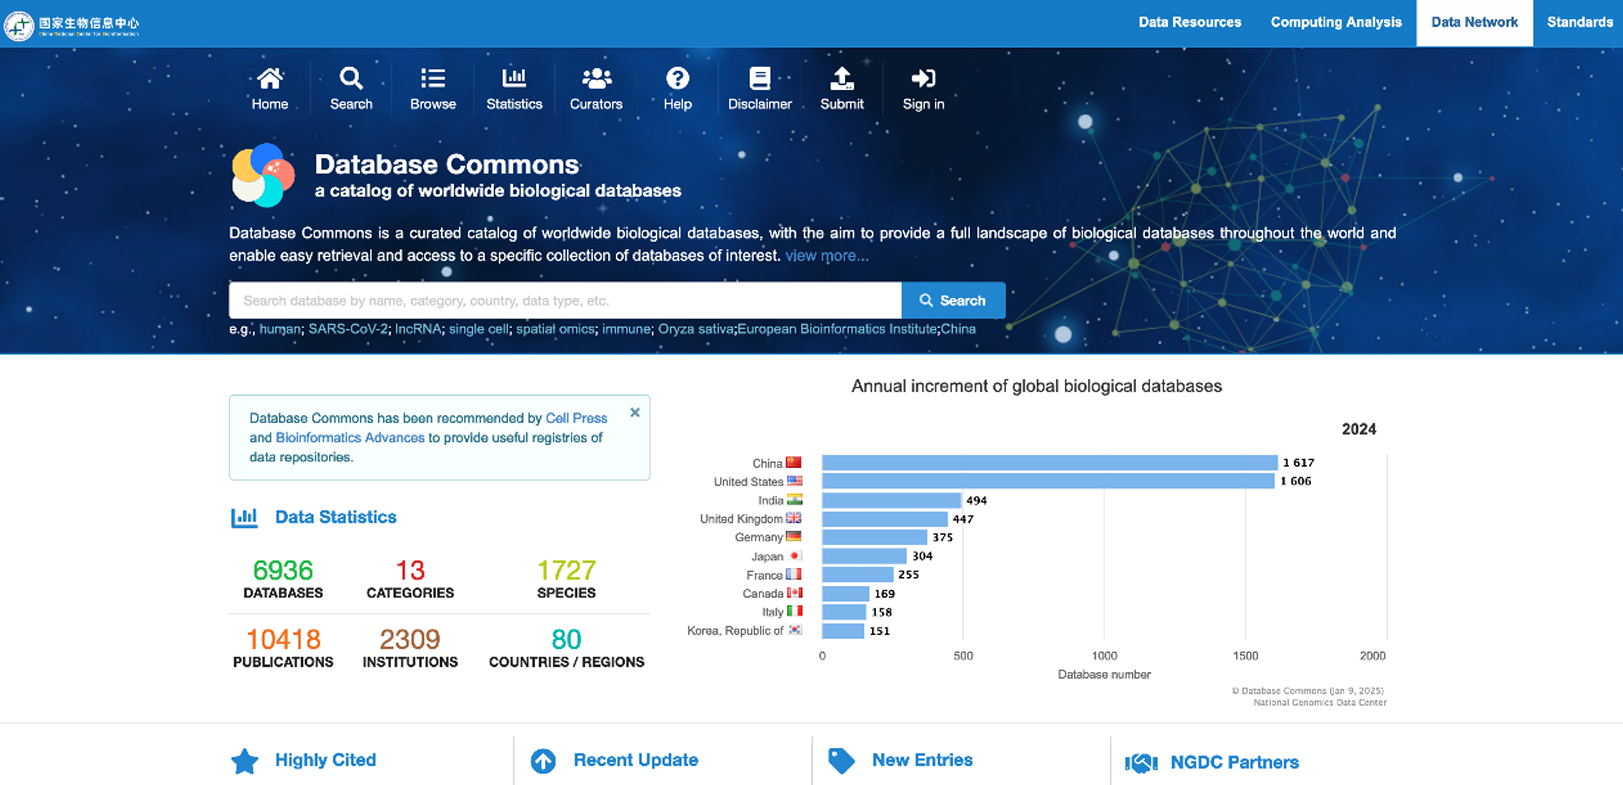Click the Database Commons colorful logo

263,175
